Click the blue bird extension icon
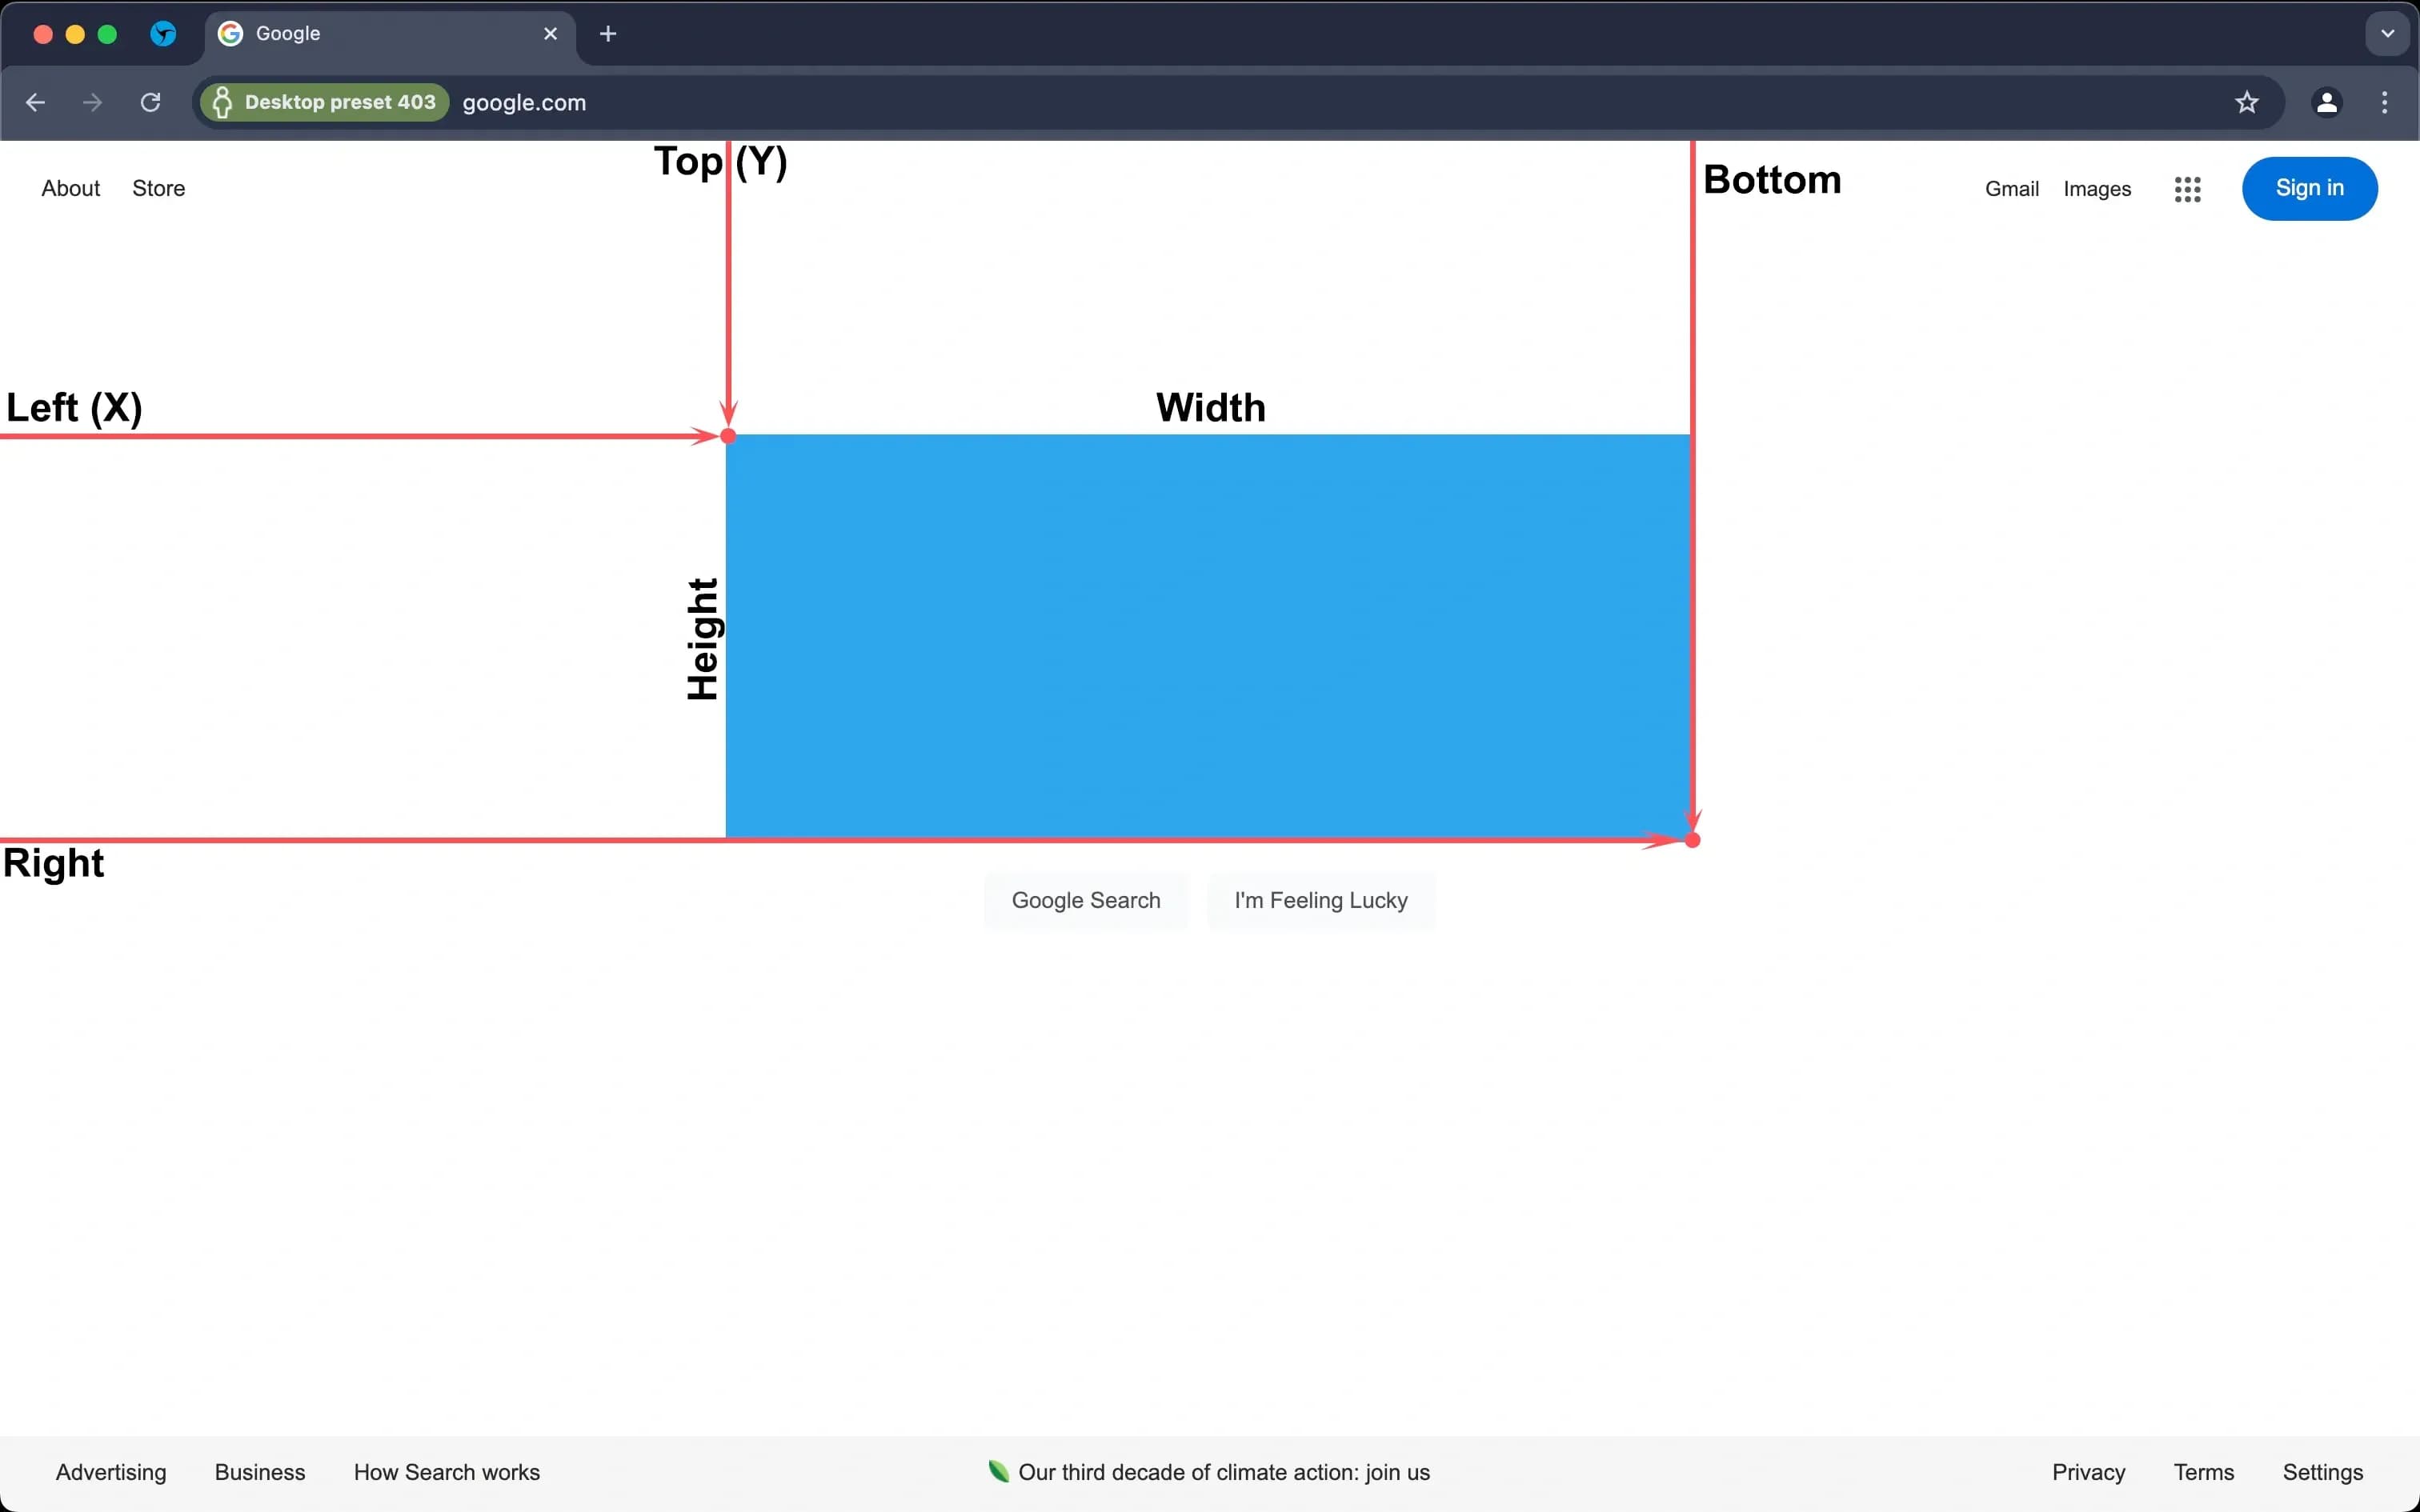The height and width of the screenshot is (1512, 2420). point(163,34)
